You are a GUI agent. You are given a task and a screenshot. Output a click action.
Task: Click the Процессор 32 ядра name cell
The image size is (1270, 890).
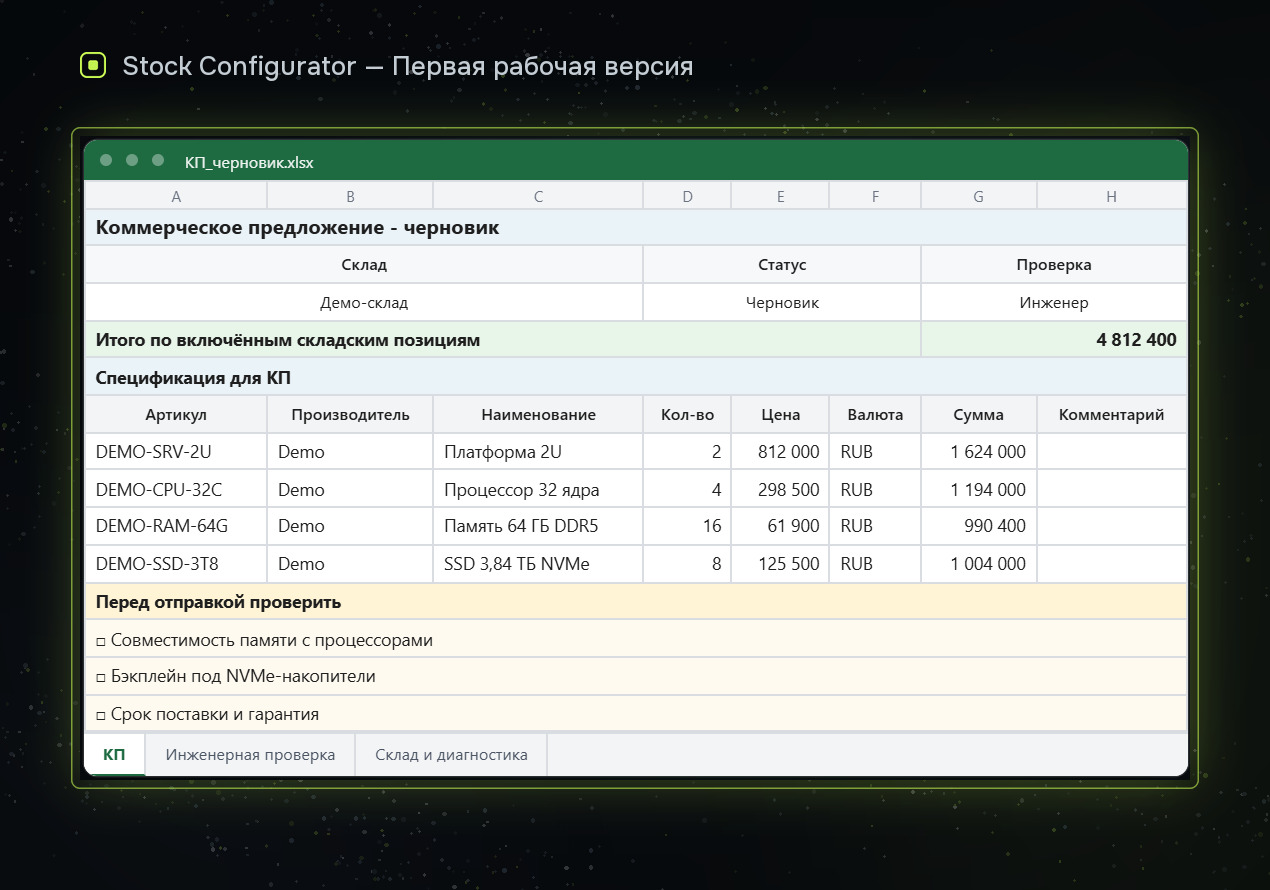[x=538, y=489]
